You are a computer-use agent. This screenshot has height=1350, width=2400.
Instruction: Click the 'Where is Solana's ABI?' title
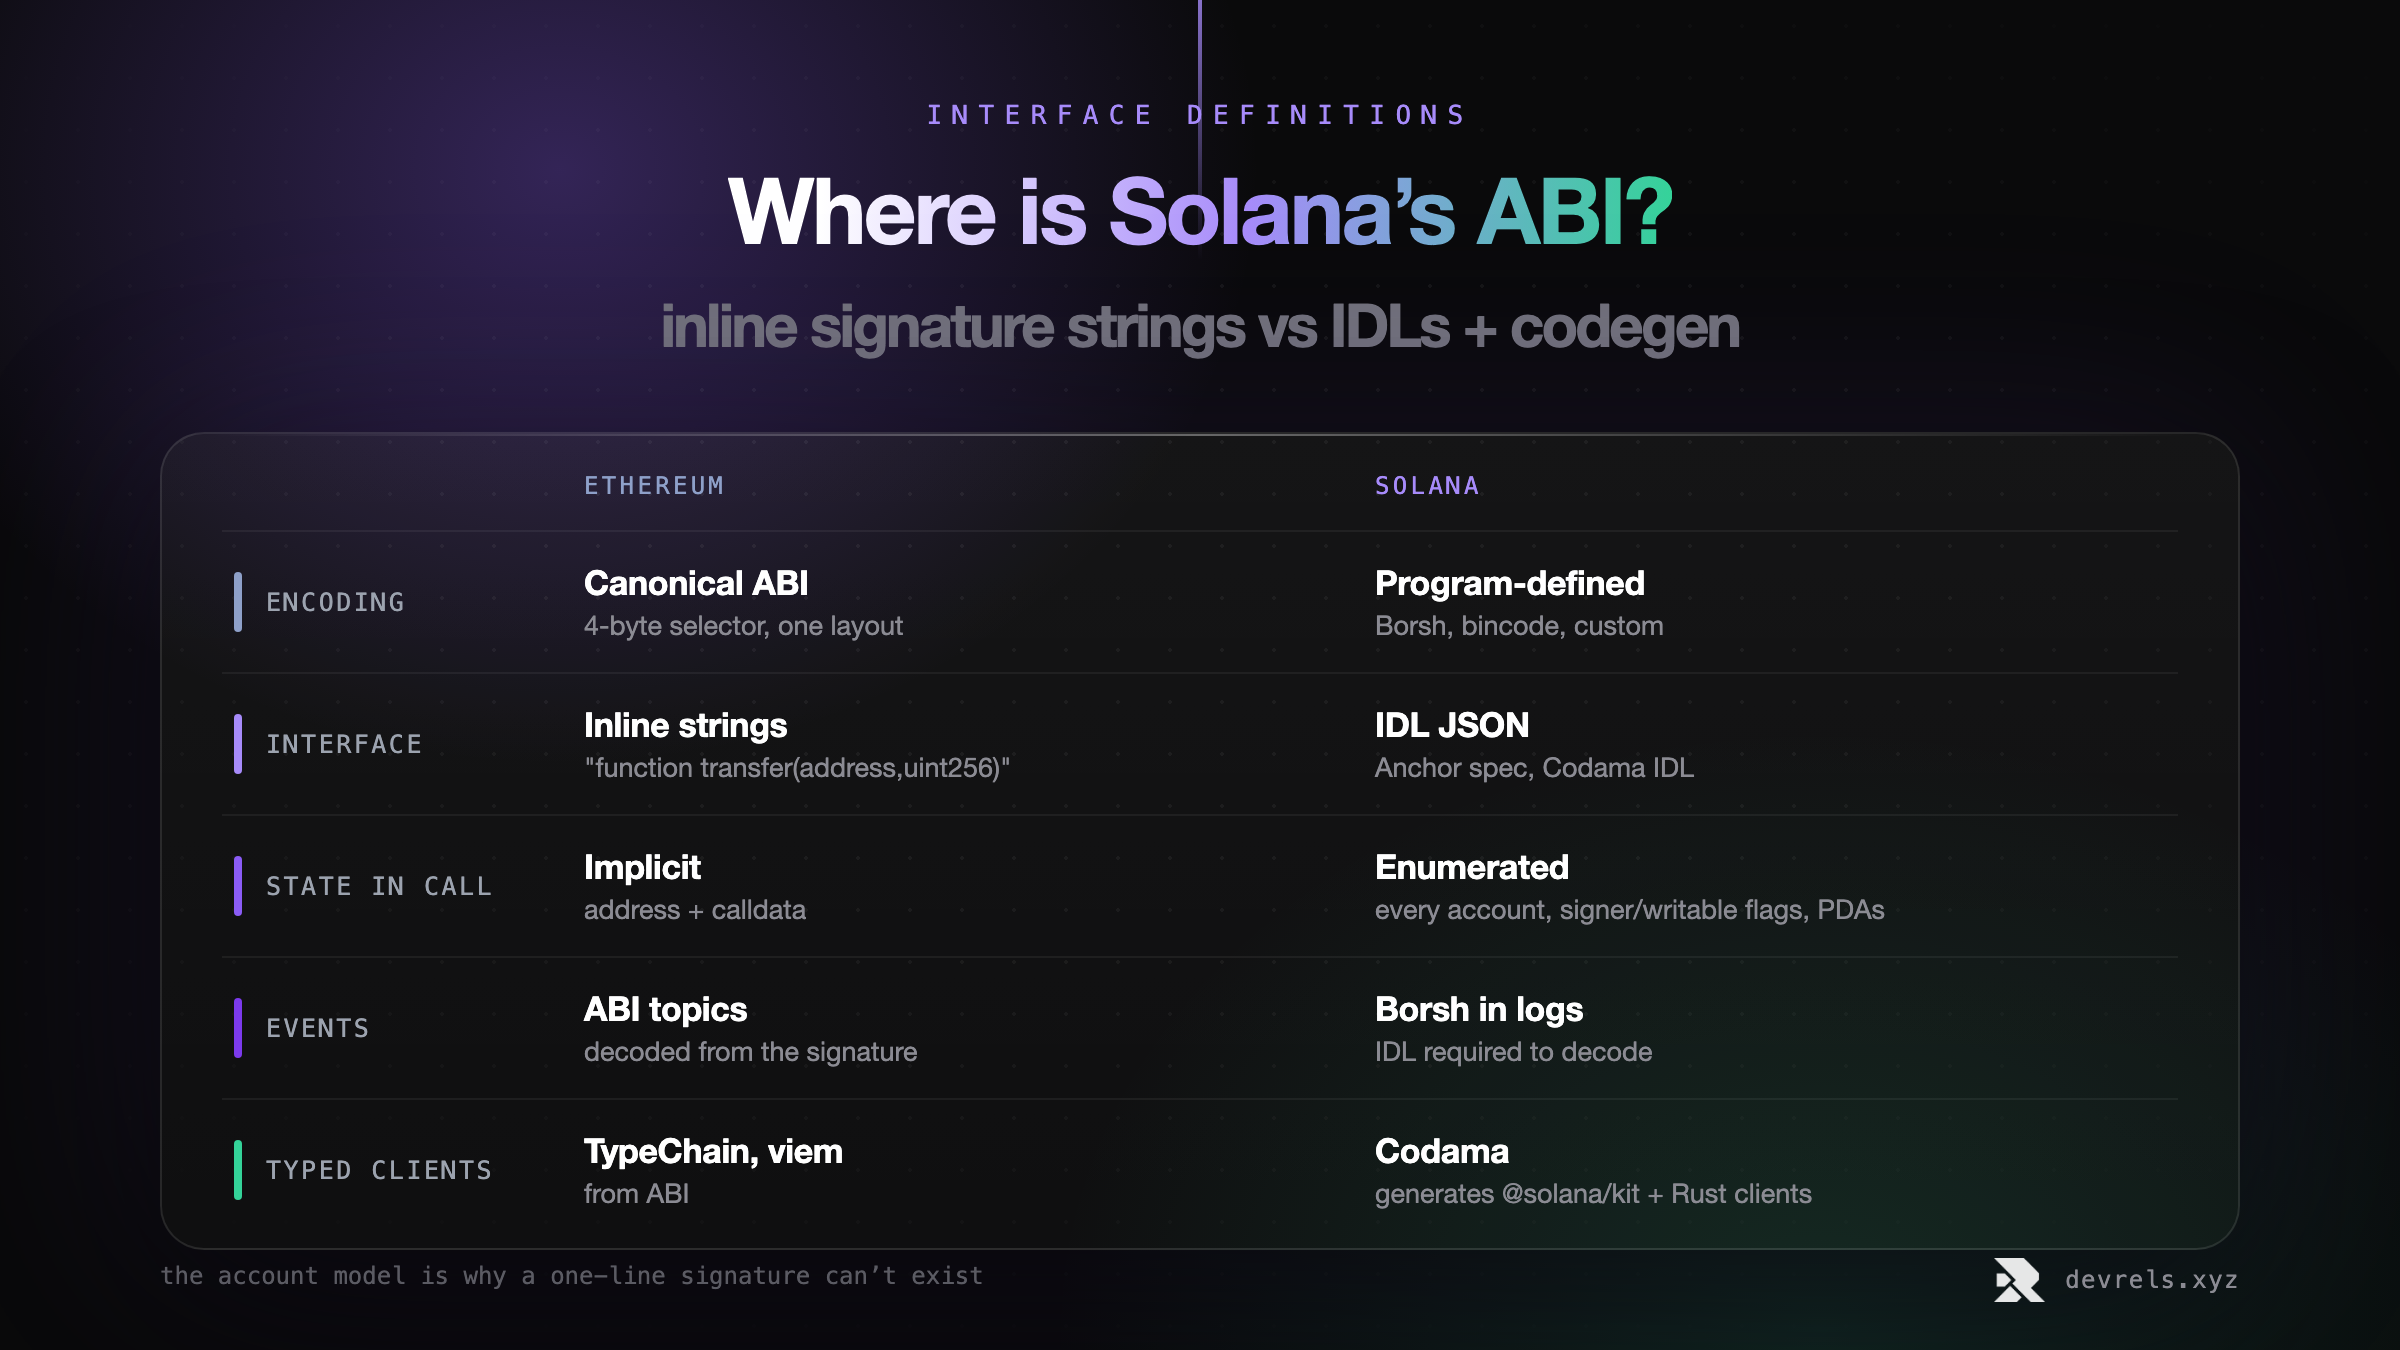click(1200, 212)
